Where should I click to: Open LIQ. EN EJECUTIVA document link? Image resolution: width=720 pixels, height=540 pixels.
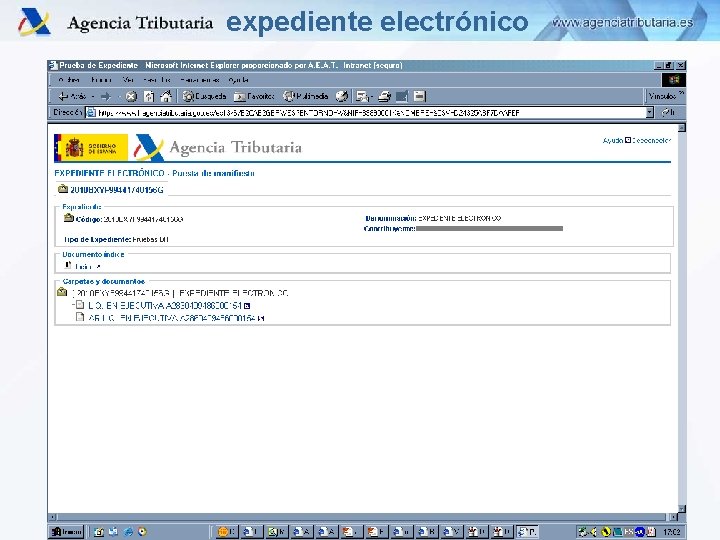click(x=164, y=305)
